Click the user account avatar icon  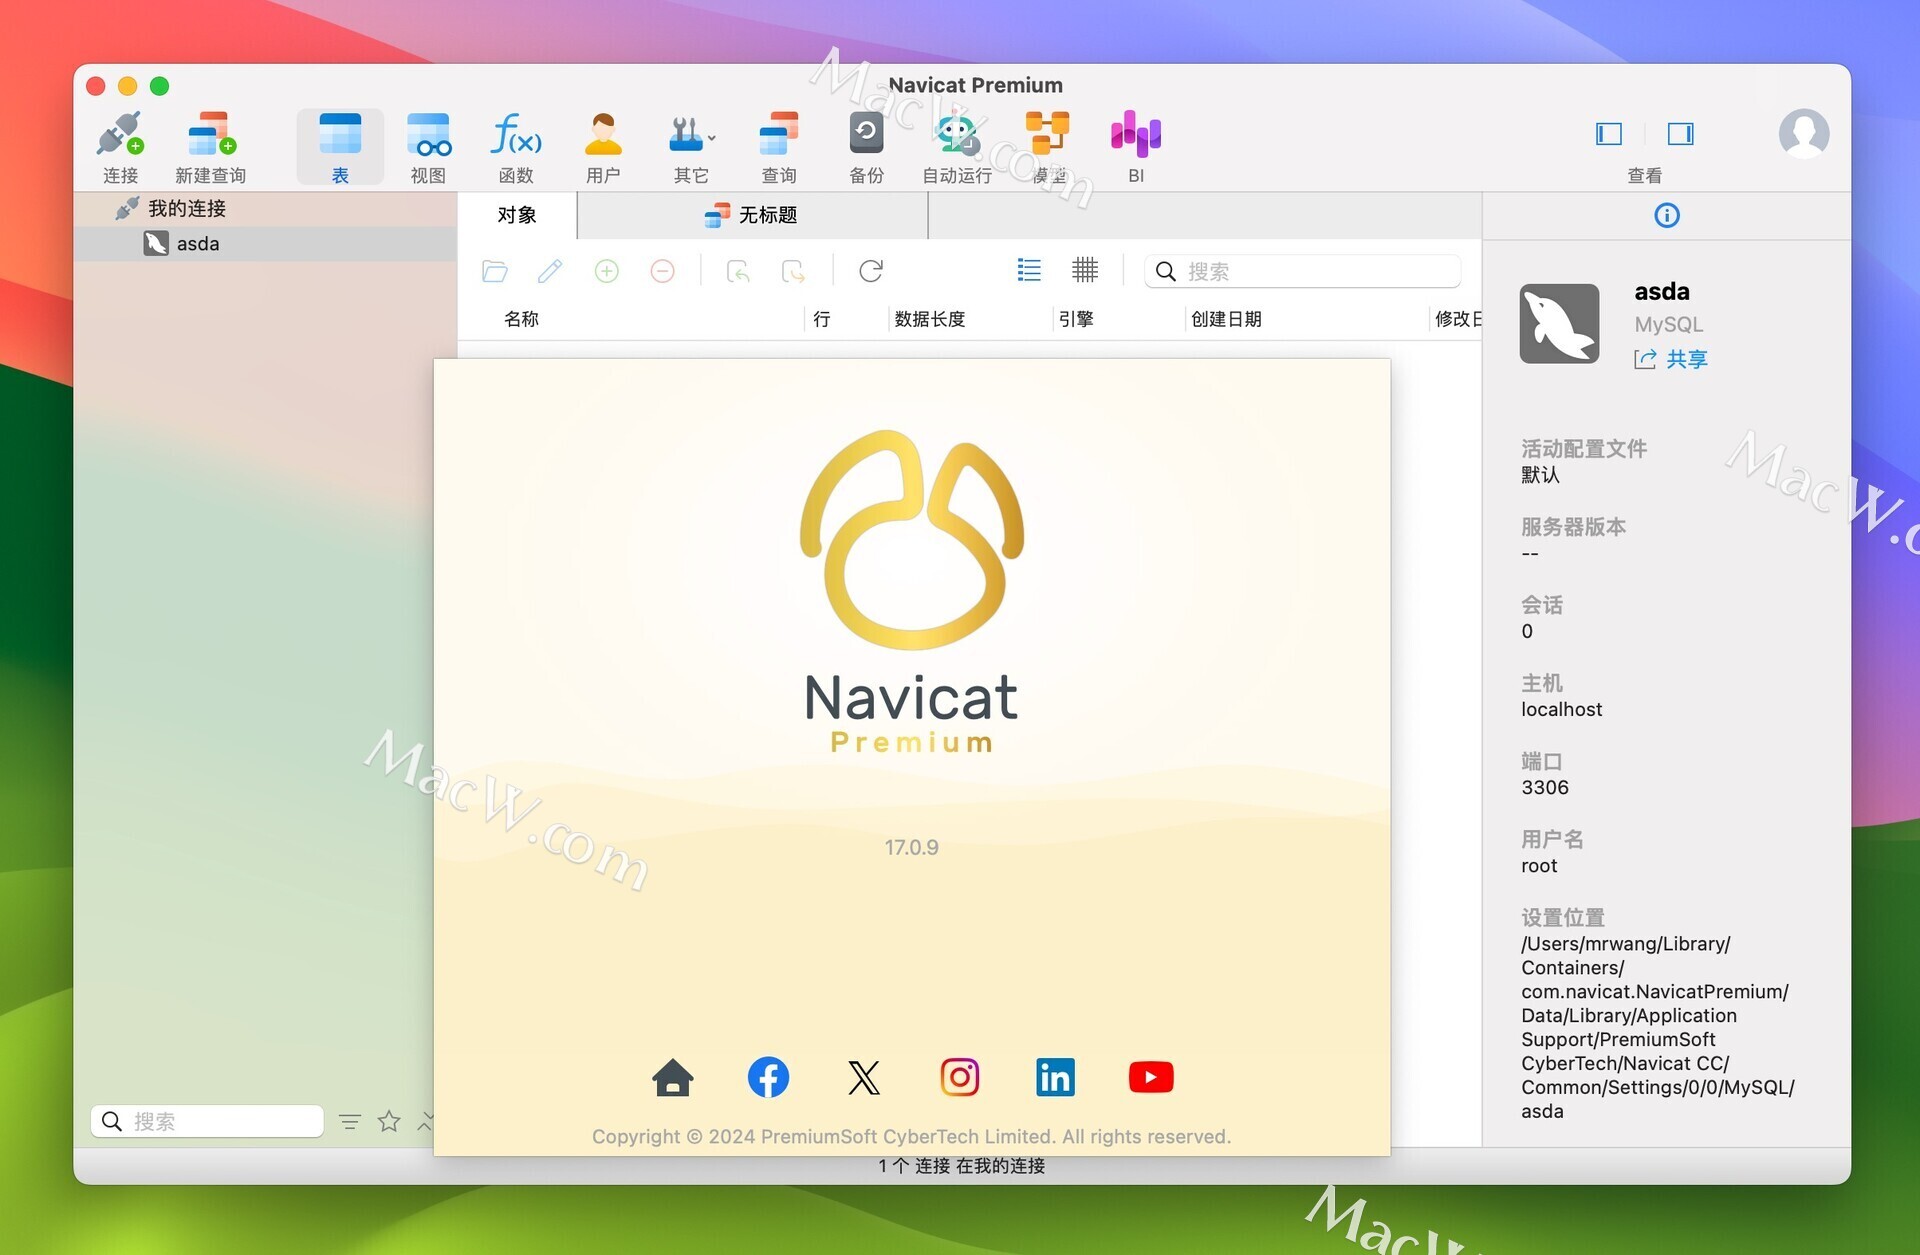1804,133
